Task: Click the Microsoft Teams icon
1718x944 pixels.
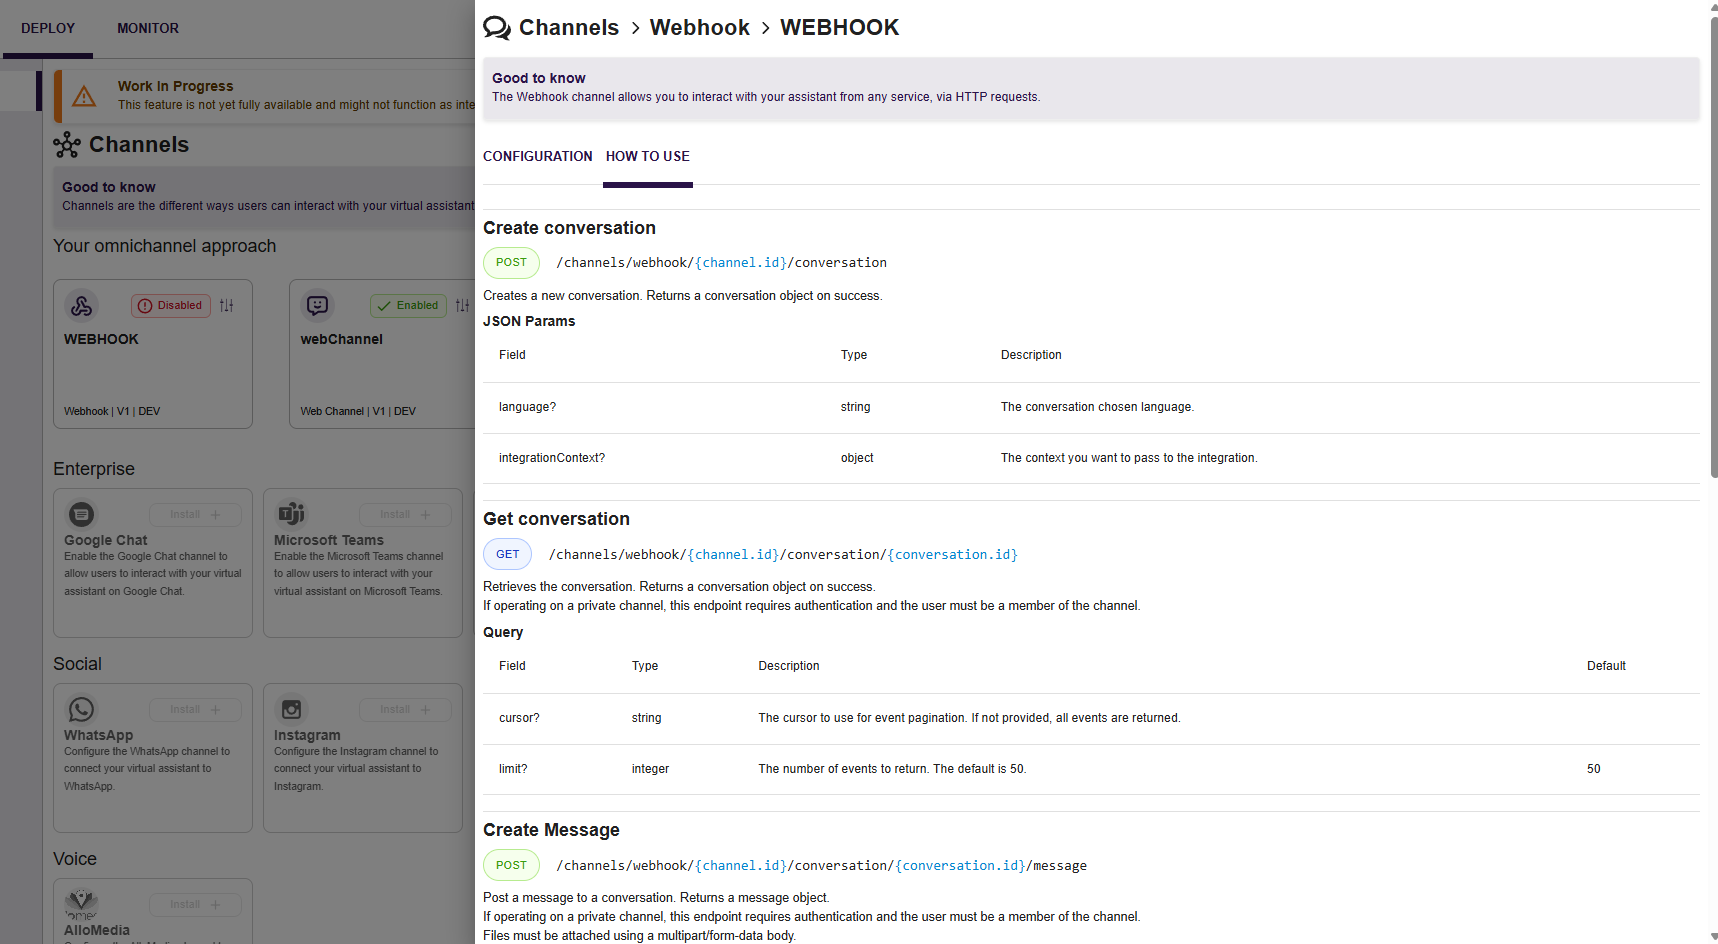Action: (291, 514)
